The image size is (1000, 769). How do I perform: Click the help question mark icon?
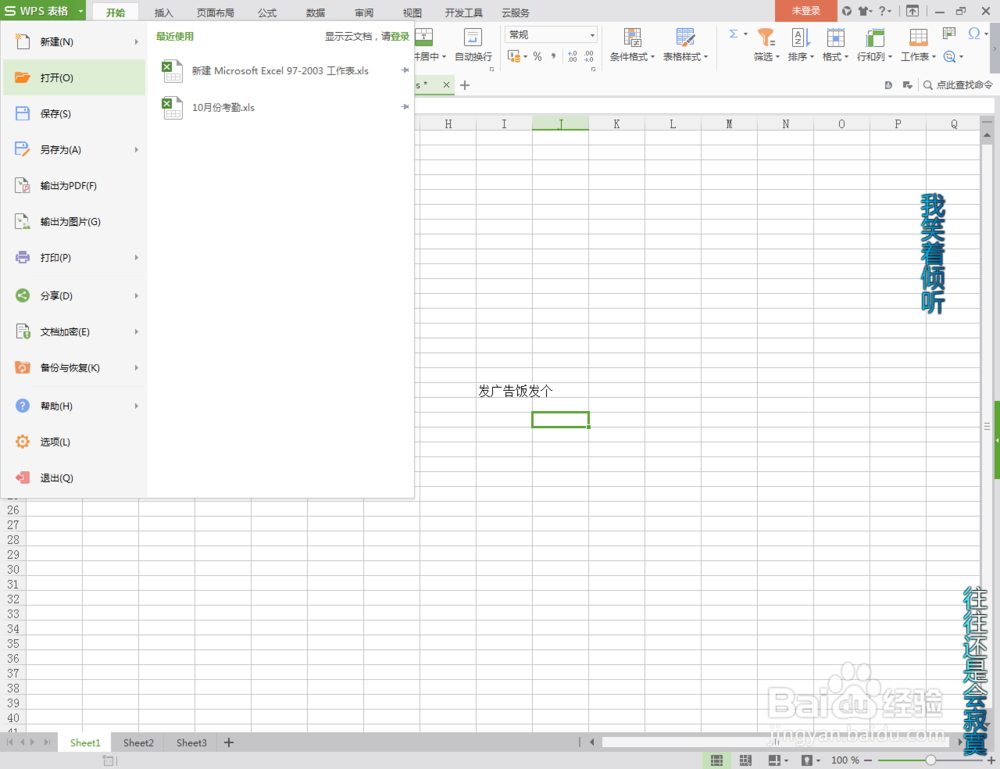pos(882,11)
